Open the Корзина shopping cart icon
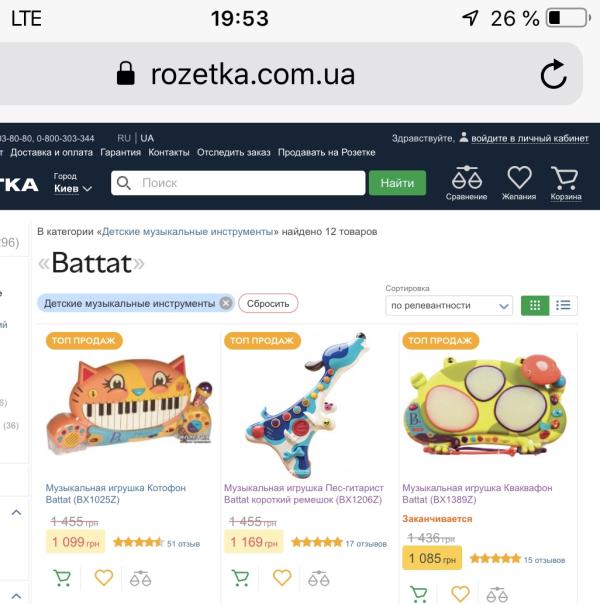The width and height of the screenshot is (600, 604). [565, 182]
